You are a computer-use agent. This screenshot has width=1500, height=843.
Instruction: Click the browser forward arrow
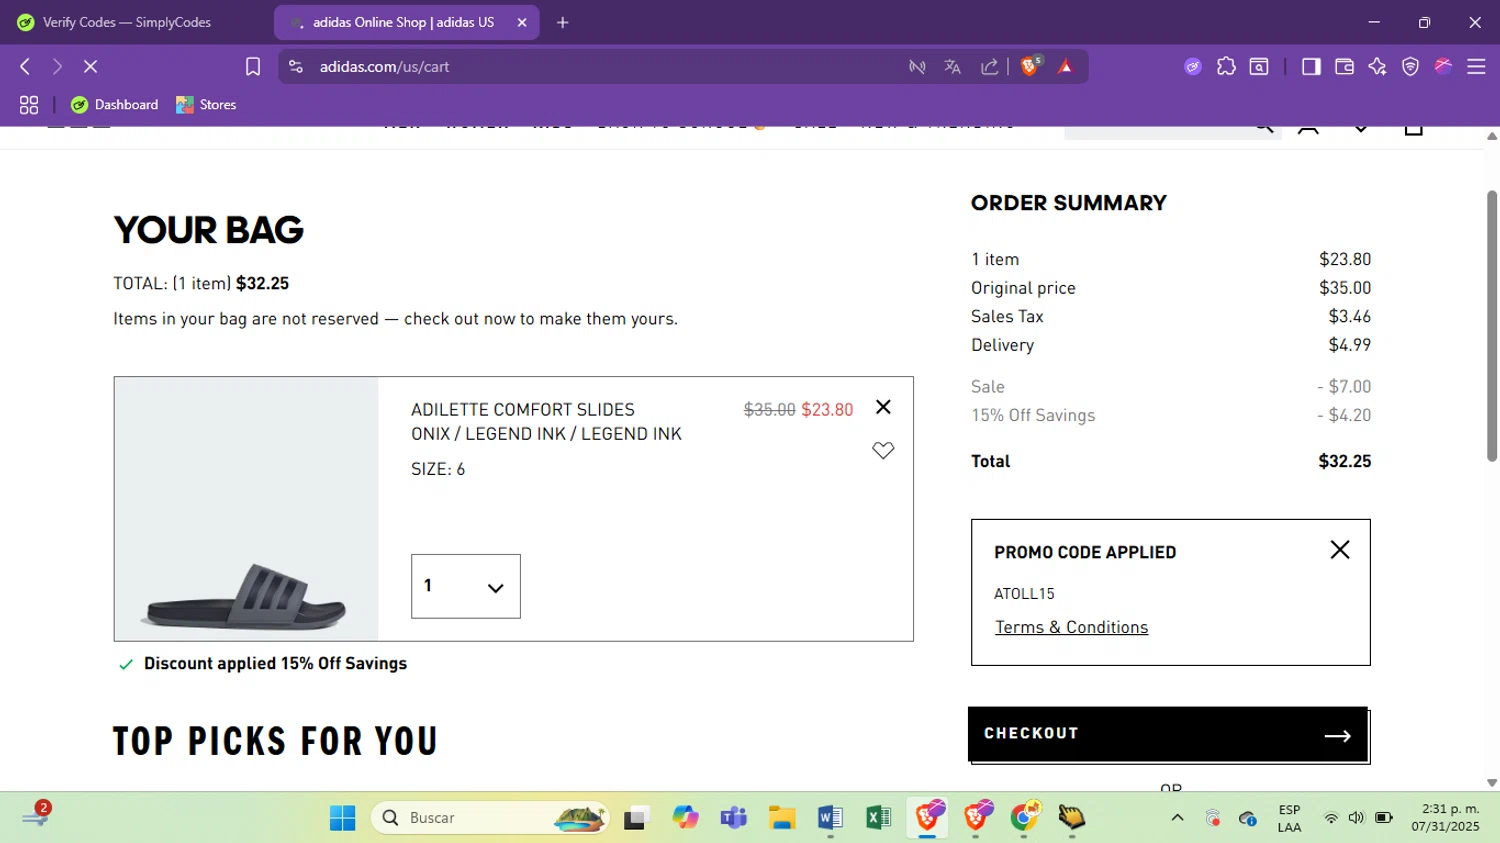(57, 67)
